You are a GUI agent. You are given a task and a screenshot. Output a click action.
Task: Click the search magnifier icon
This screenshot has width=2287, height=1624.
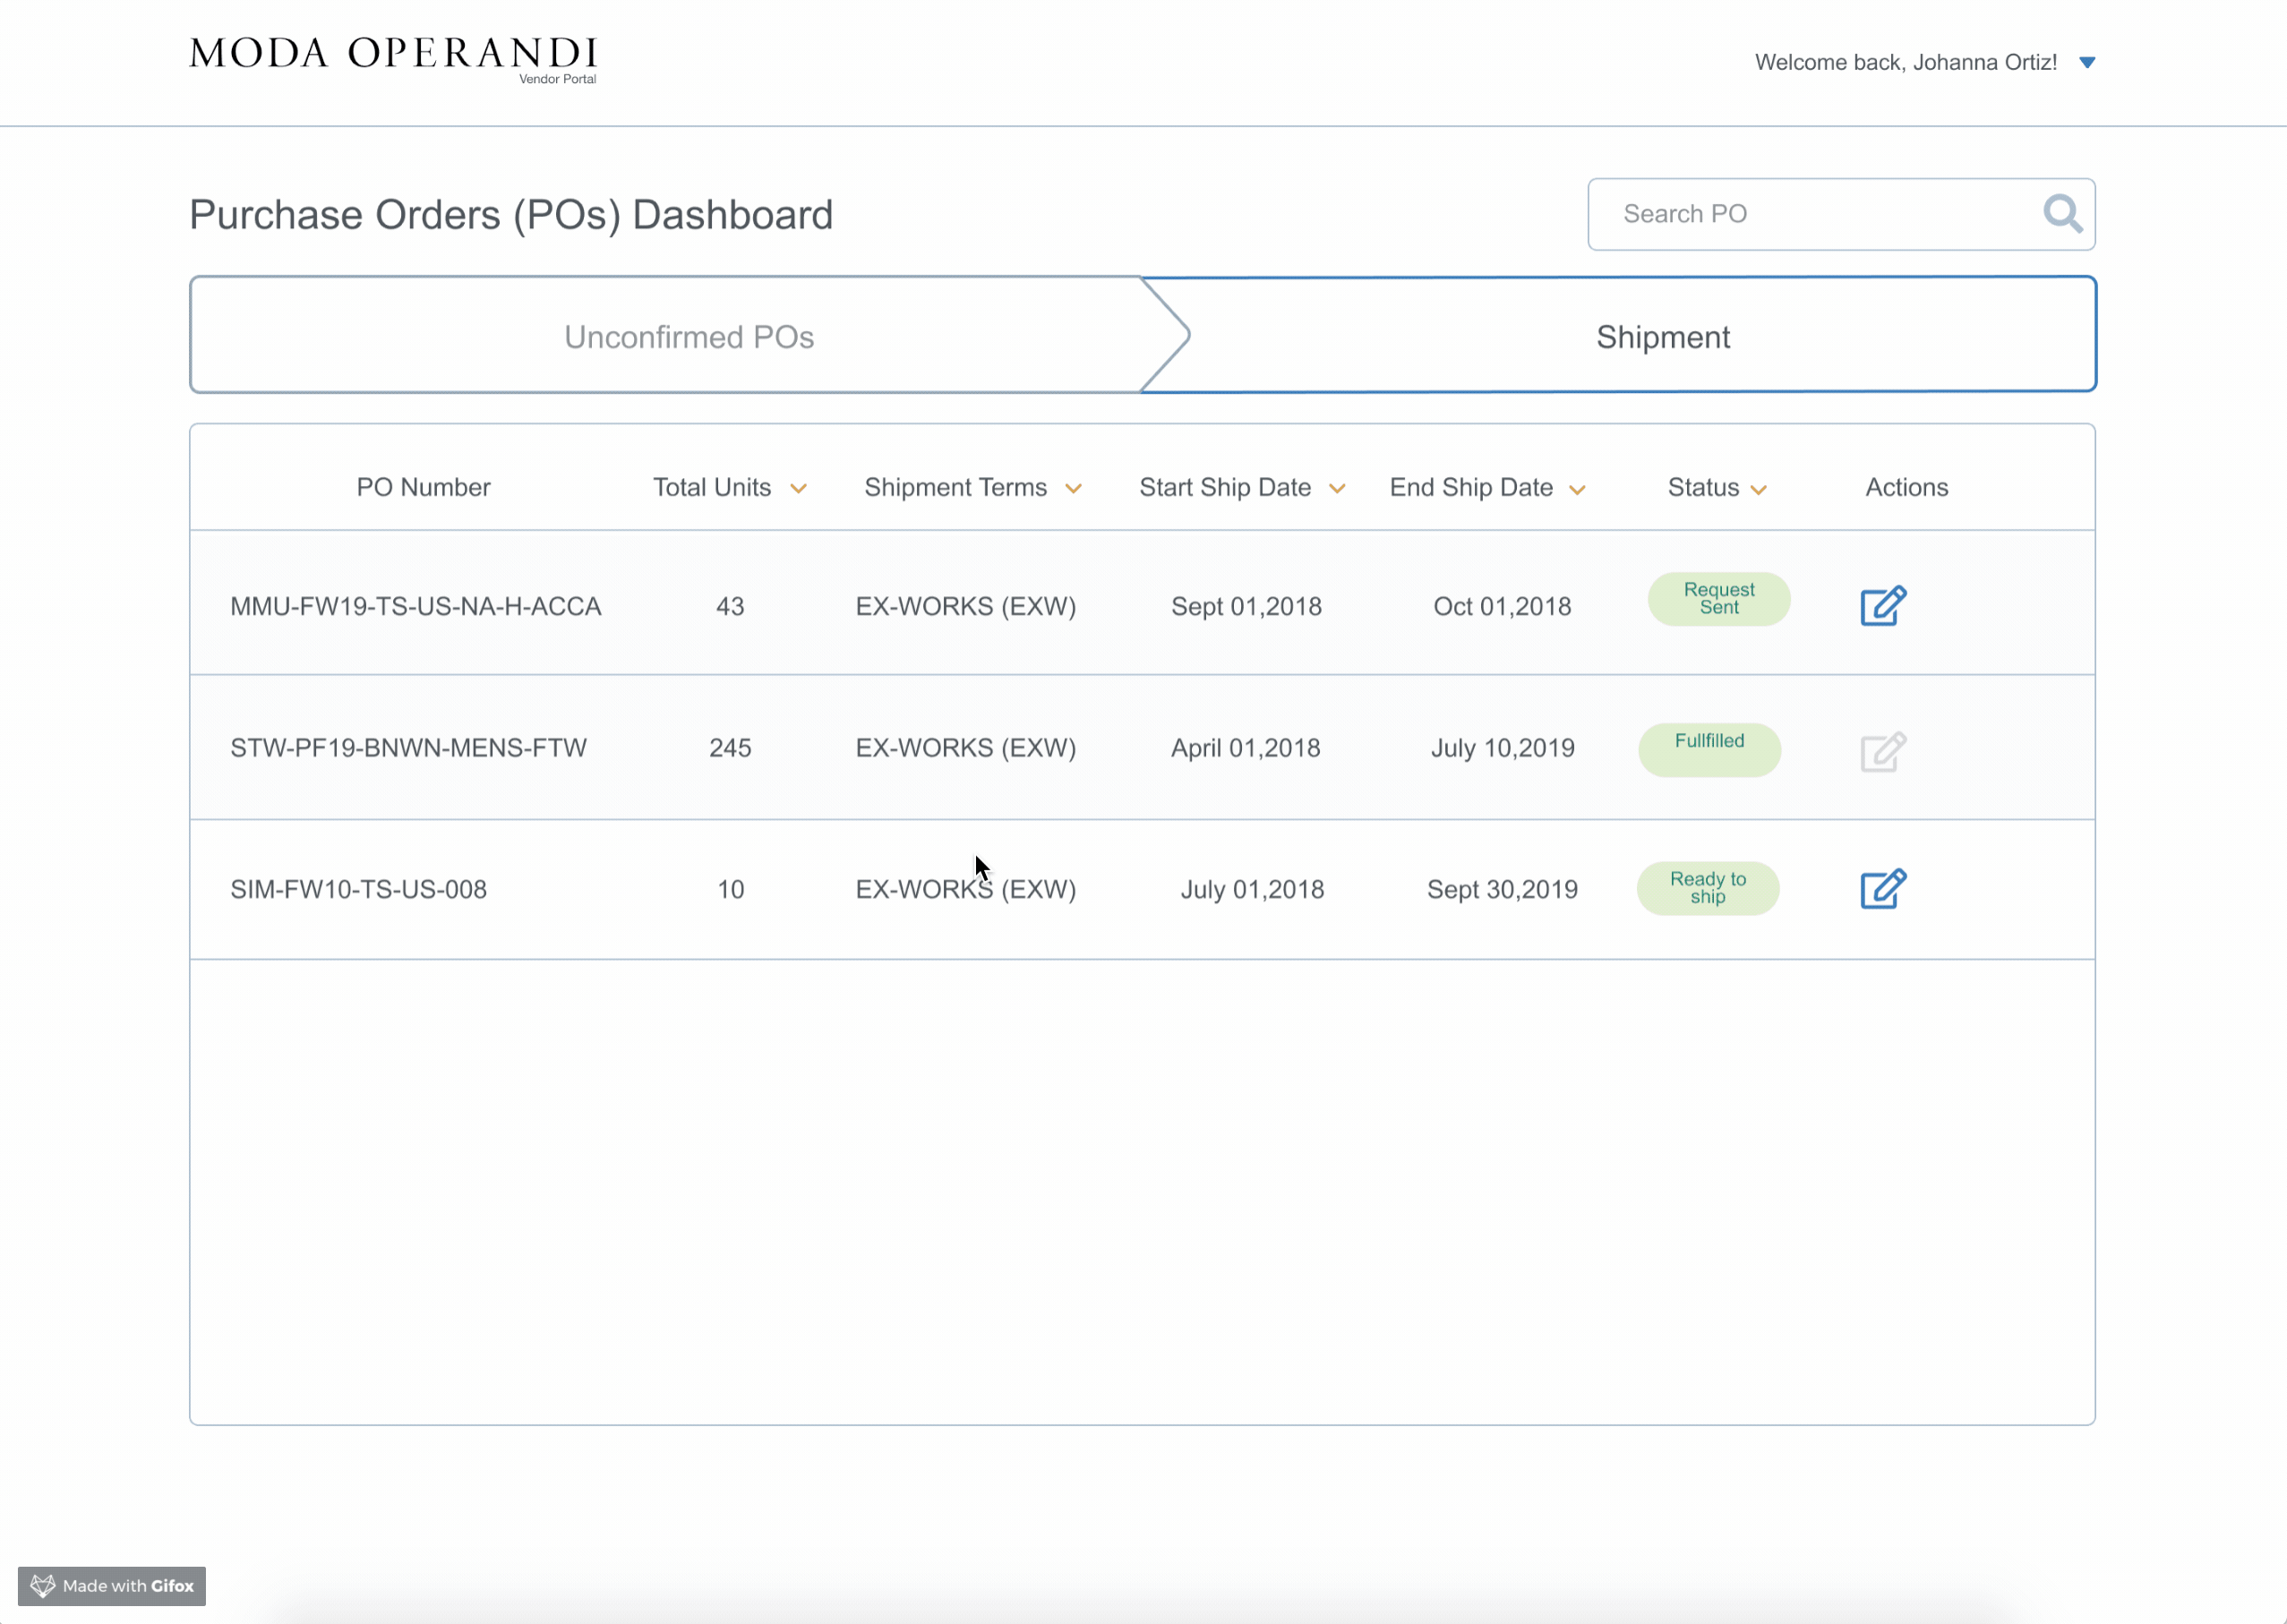pos(2062,214)
